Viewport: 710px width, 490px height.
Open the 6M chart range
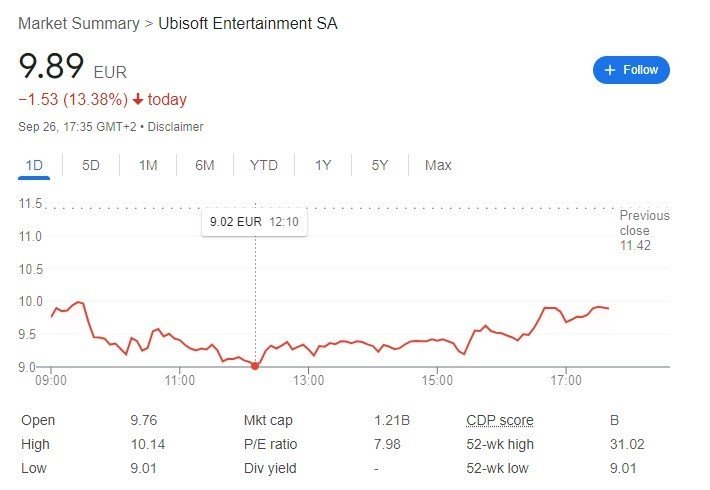pos(205,165)
